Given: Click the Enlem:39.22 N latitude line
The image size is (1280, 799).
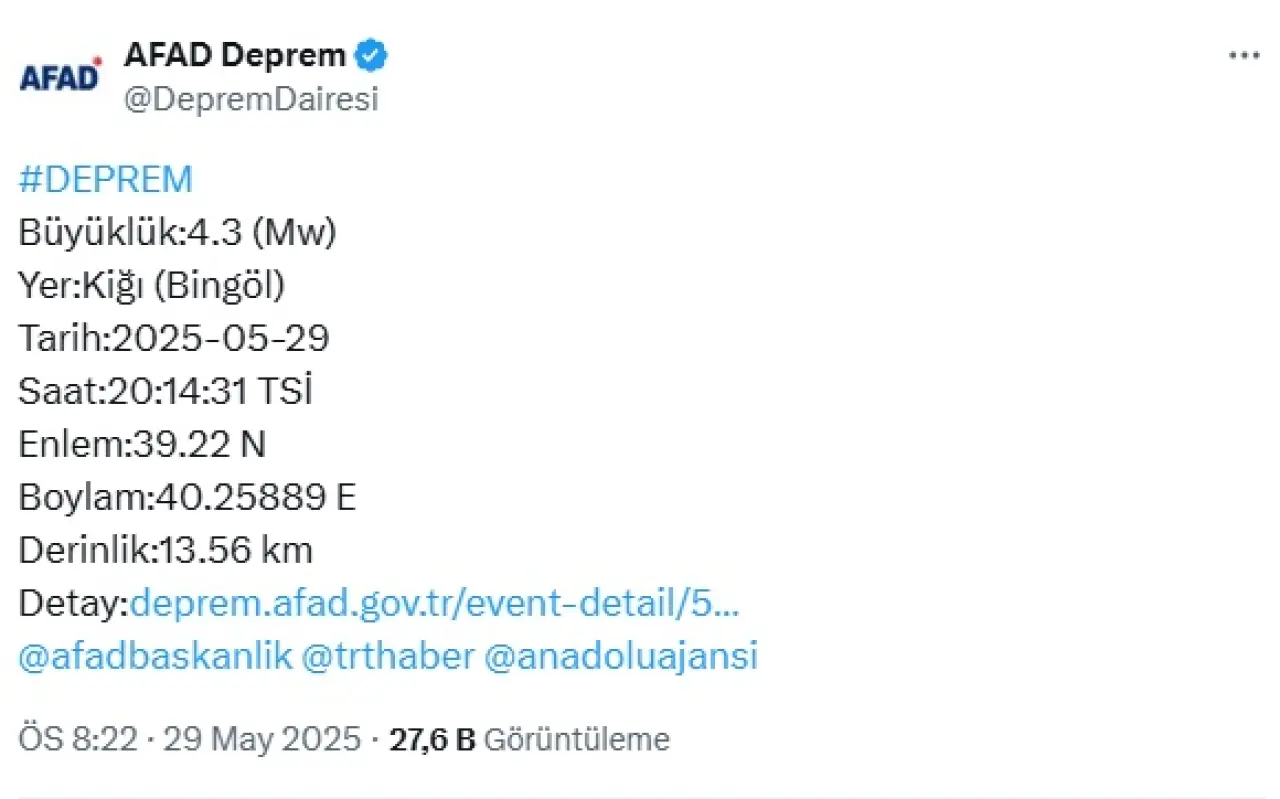Looking at the screenshot, I should [x=142, y=445].
